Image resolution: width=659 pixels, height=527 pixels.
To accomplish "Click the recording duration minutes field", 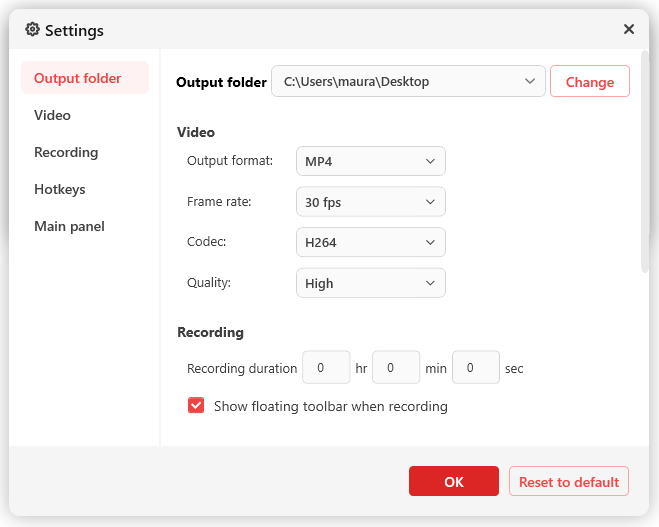I will coord(396,367).
